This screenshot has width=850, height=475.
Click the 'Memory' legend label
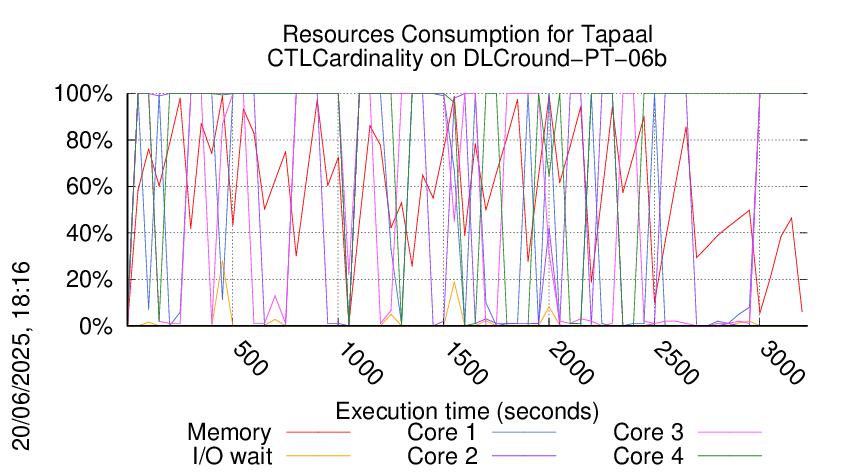229,433
